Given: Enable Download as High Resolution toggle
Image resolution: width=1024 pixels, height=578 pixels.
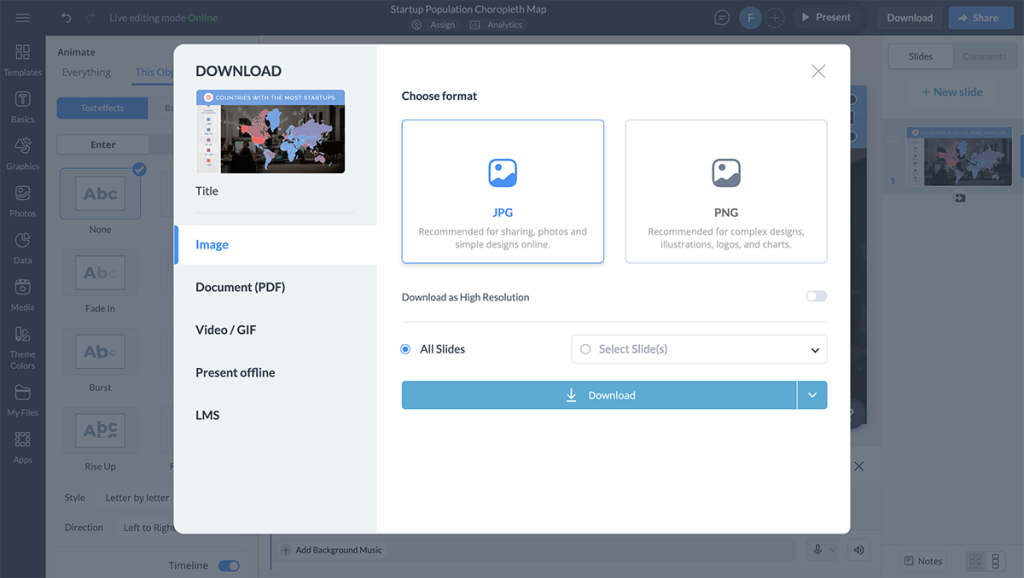Looking at the screenshot, I should pos(816,297).
